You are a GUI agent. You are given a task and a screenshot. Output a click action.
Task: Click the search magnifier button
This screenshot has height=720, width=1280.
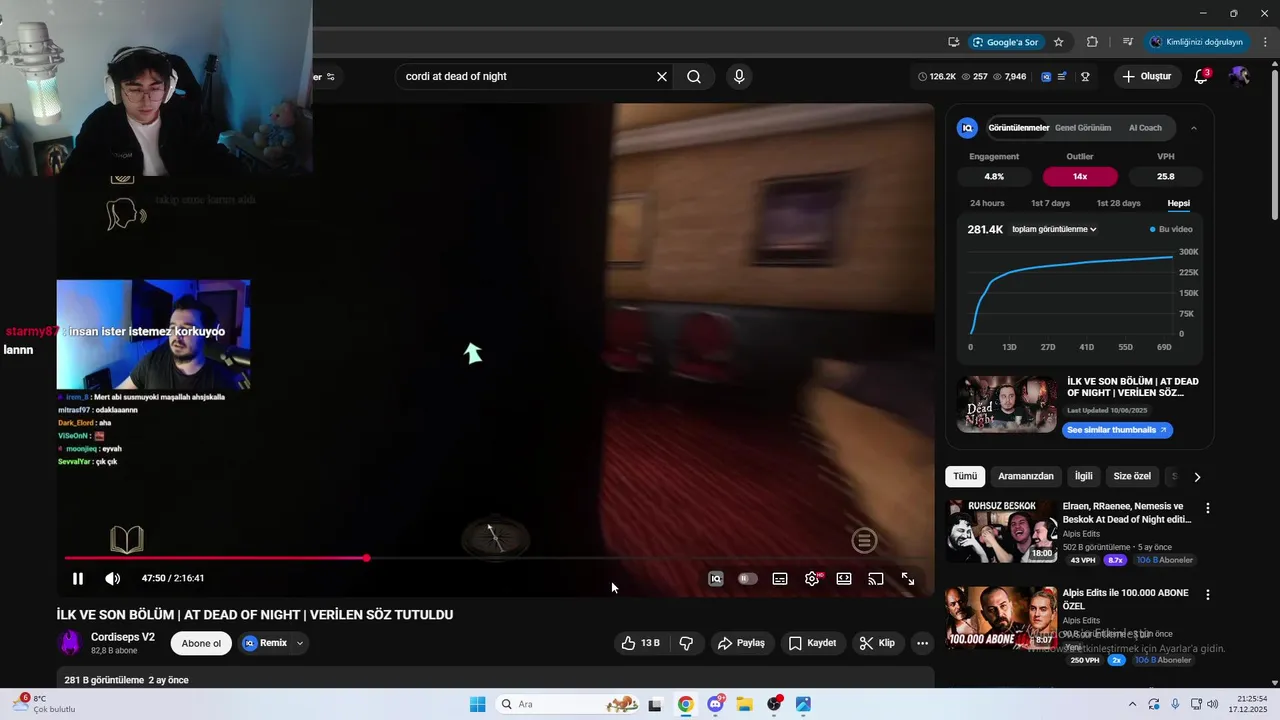coord(694,77)
